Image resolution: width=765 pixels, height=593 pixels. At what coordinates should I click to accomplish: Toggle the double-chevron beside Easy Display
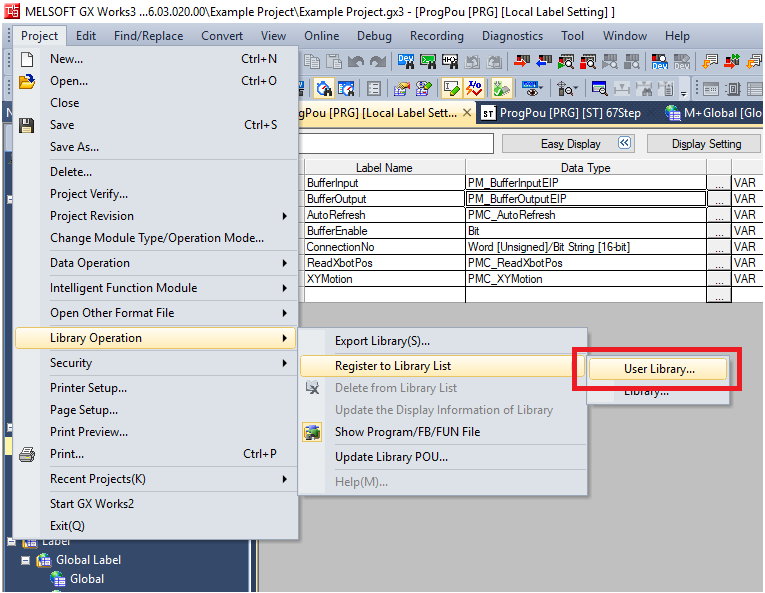click(625, 143)
